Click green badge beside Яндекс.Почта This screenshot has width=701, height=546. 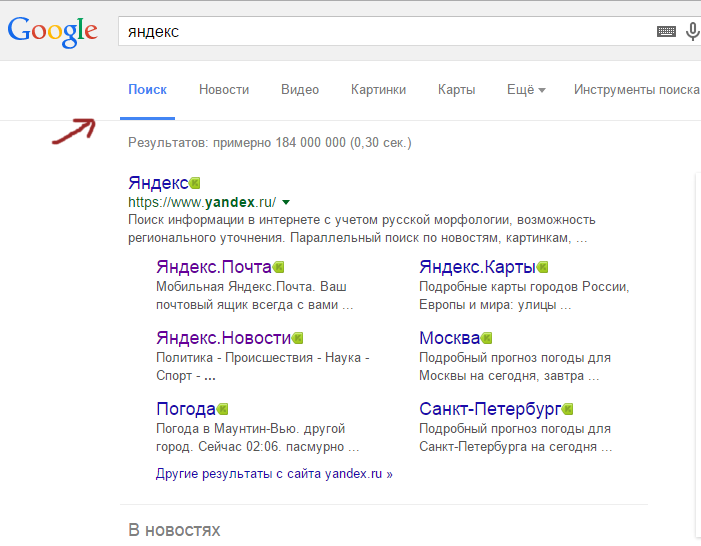pyautogui.click(x=279, y=267)
